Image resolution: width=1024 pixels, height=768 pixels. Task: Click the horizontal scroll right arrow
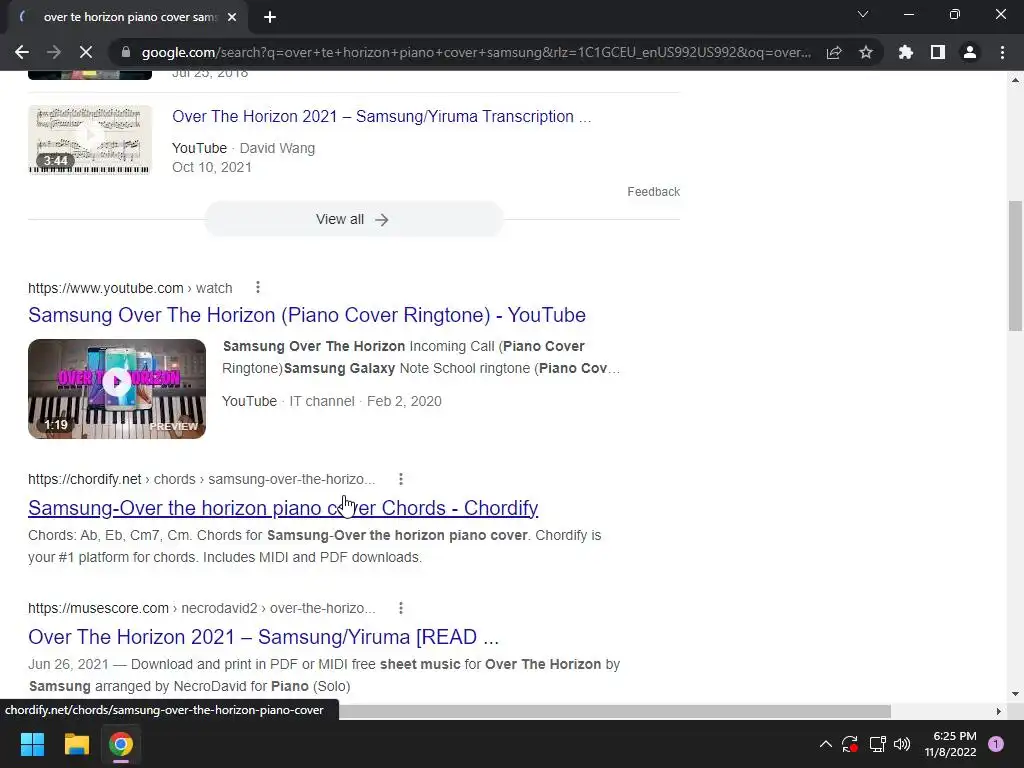click(998, 711)
